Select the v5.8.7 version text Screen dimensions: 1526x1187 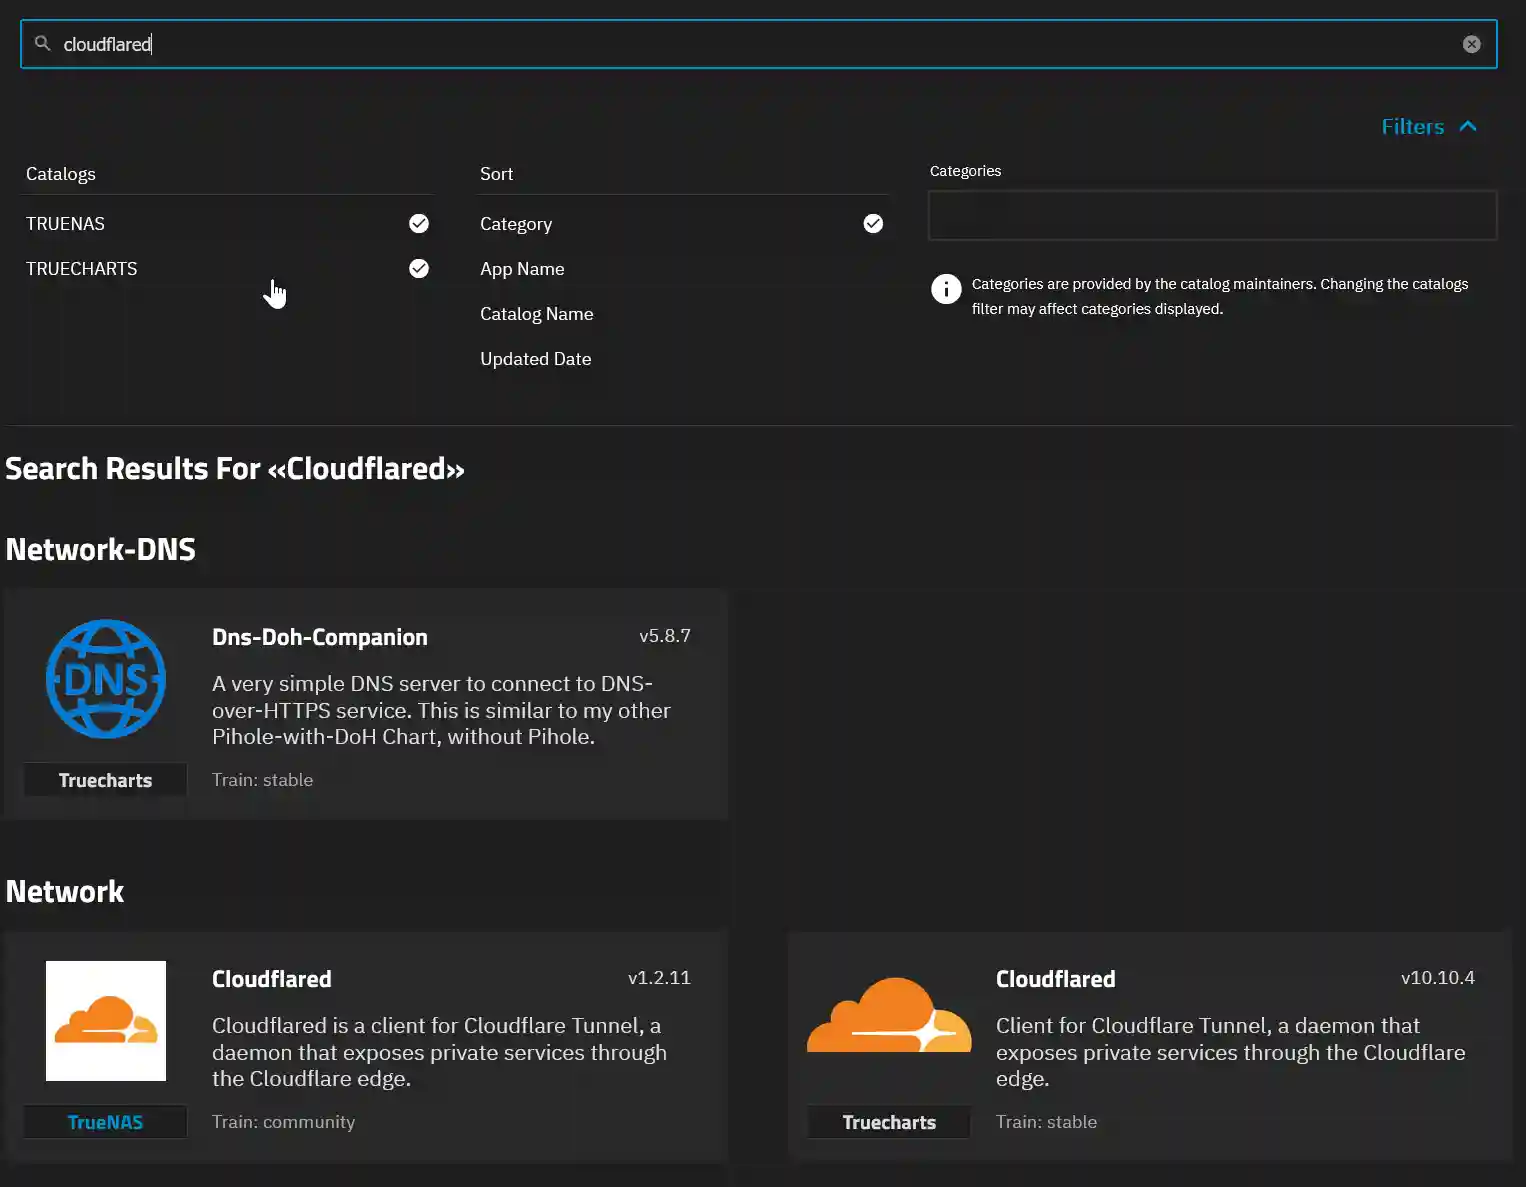(x=665, y=635)
